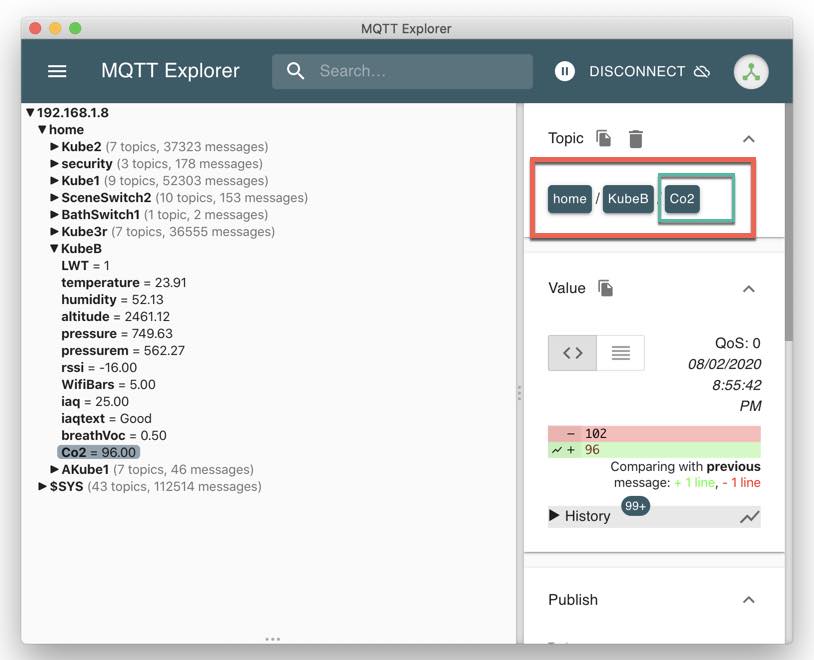Select the Co2 topic chip

682,199
